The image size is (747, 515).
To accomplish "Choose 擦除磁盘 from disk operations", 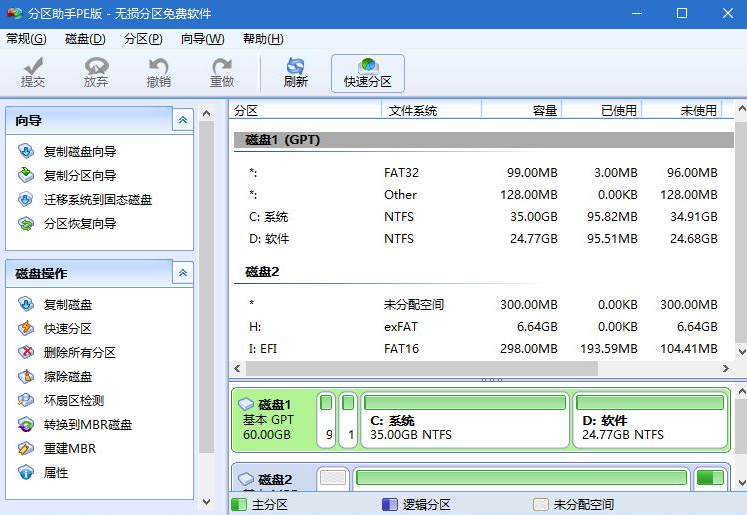I will pos(67,377).
